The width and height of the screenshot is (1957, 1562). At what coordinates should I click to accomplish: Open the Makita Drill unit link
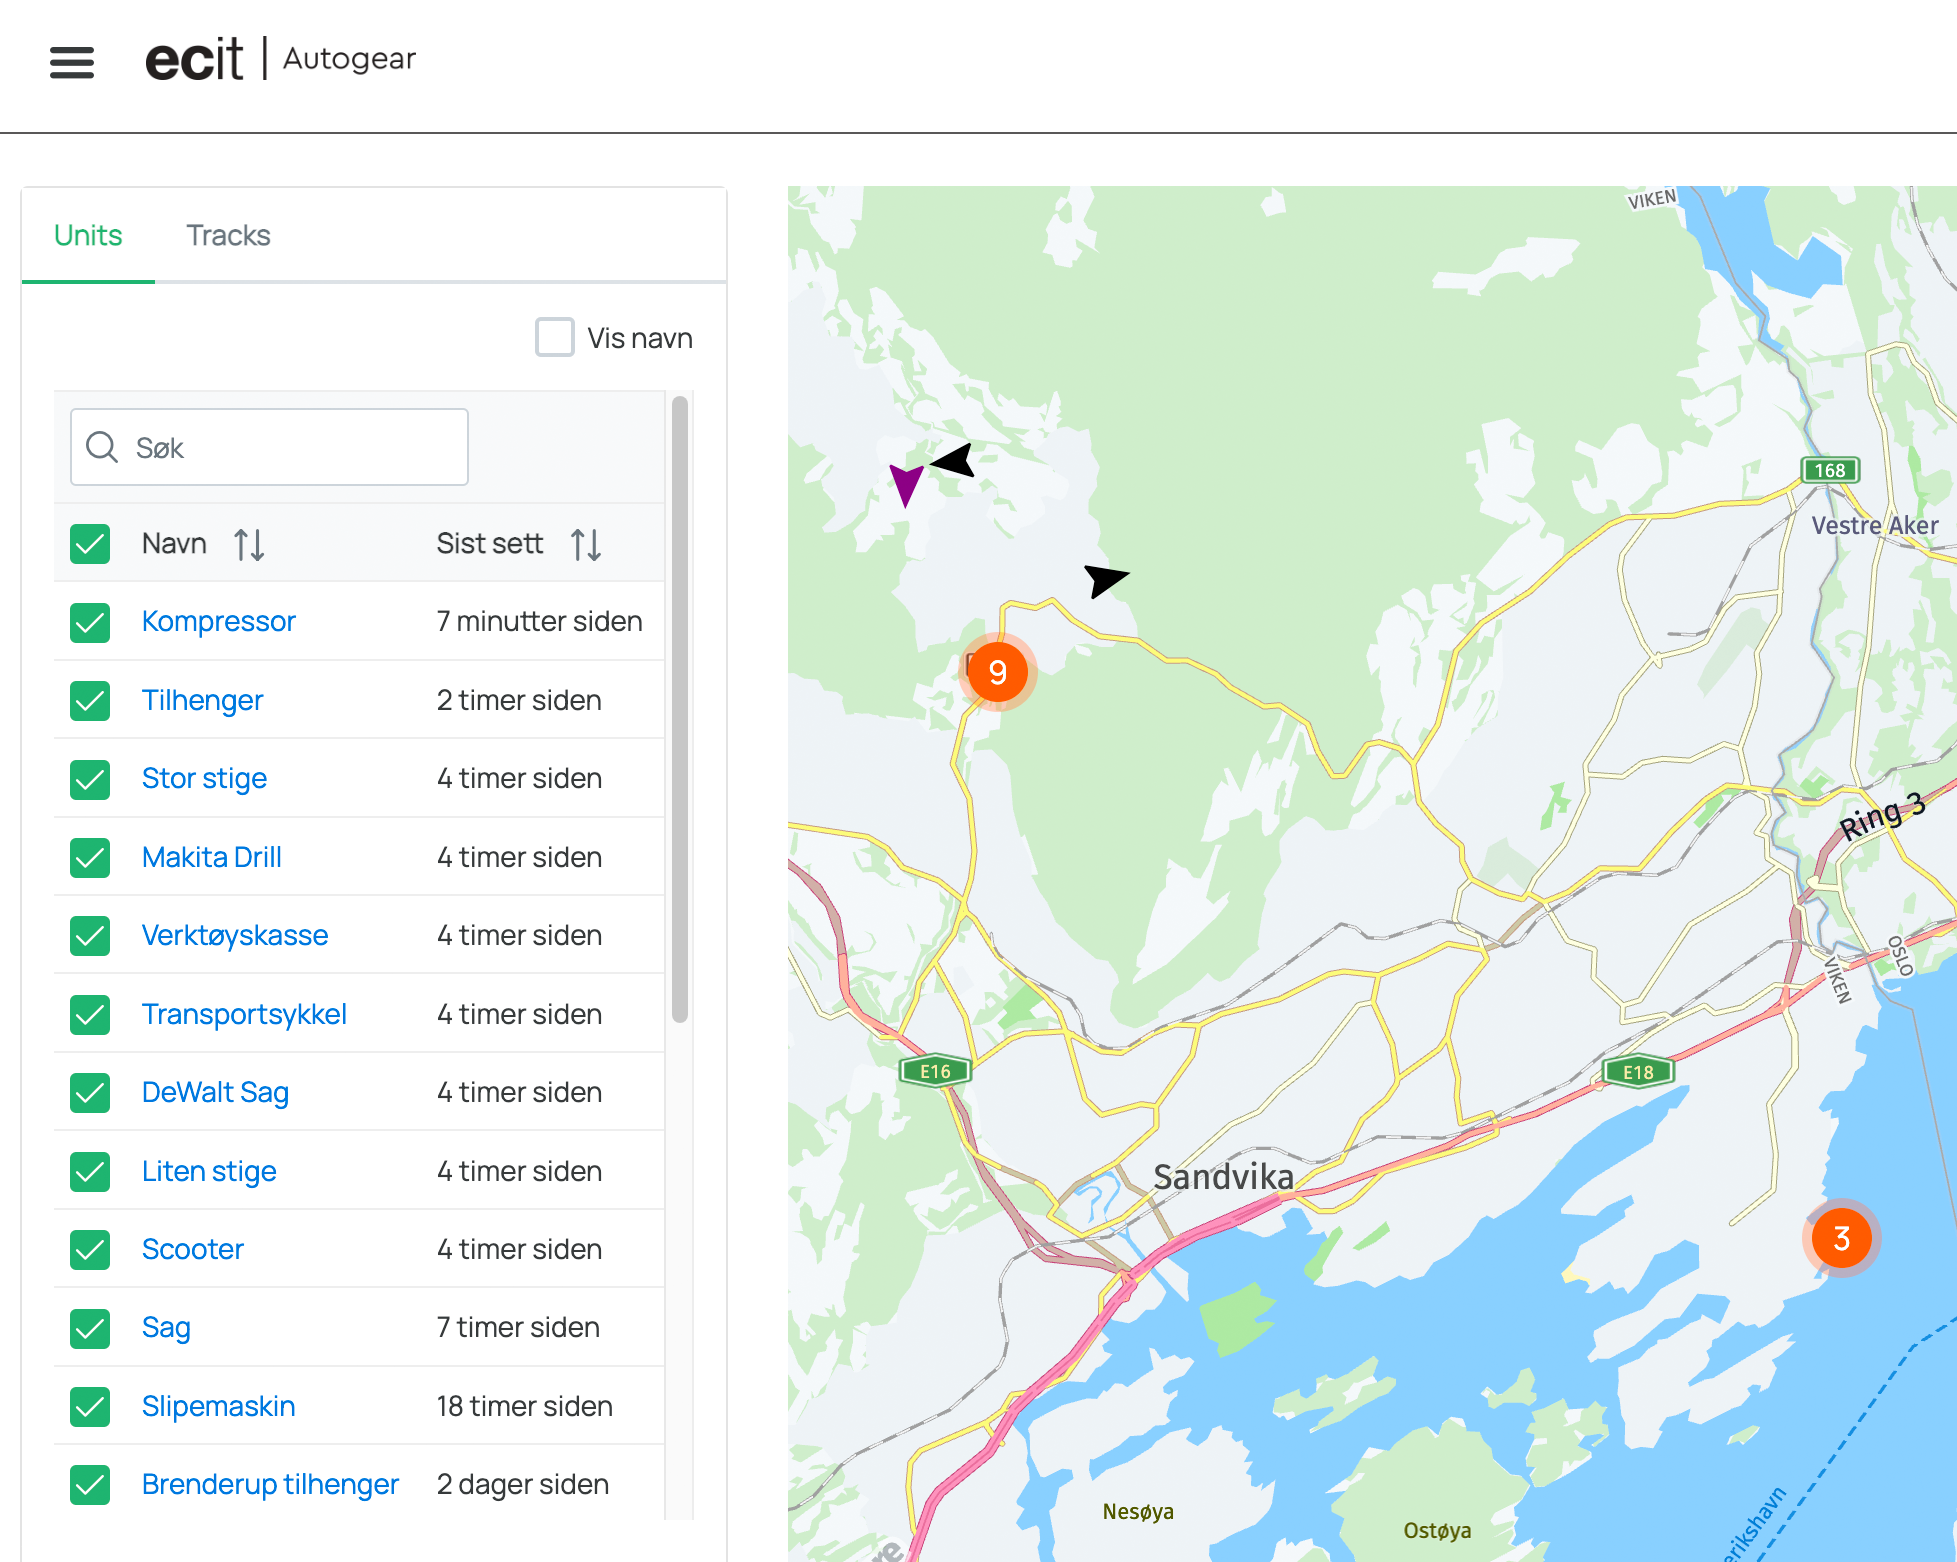(211, 857)
